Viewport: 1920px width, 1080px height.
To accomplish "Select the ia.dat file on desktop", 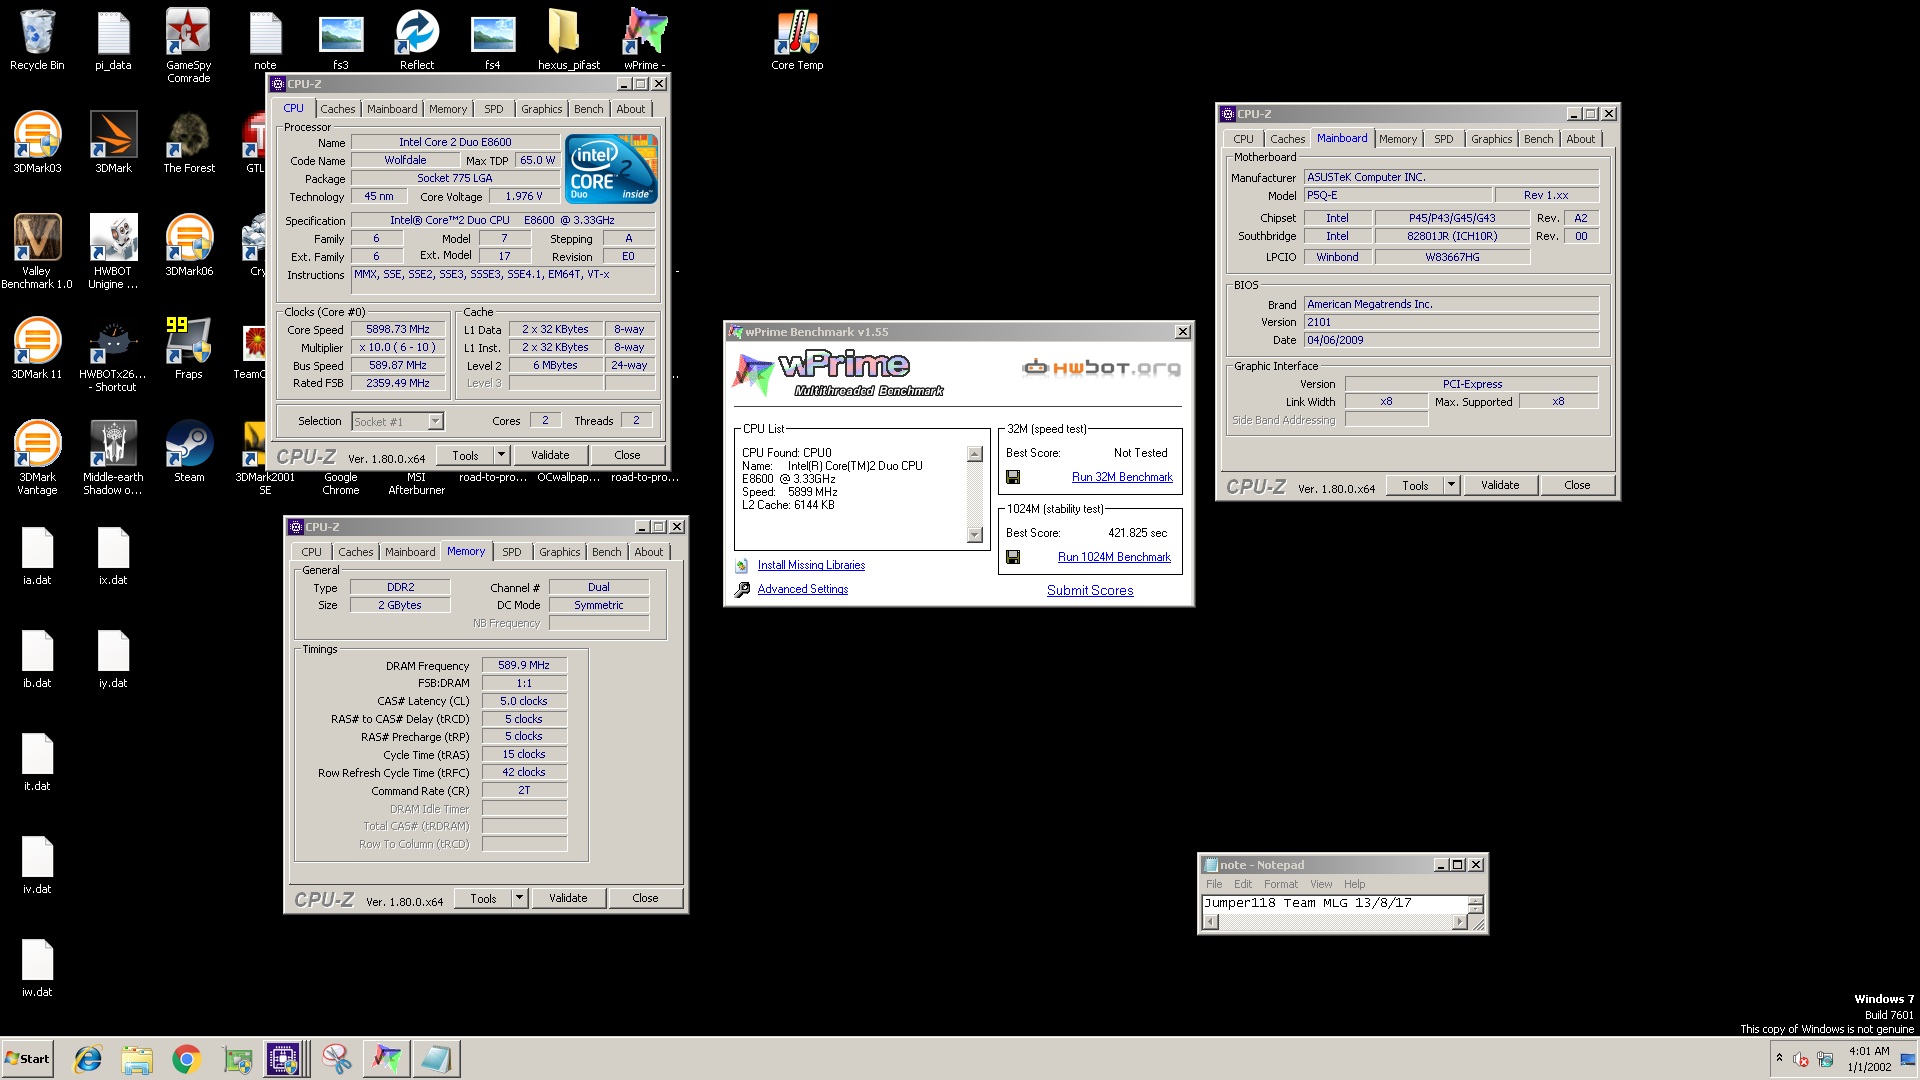I will (37, 556).
